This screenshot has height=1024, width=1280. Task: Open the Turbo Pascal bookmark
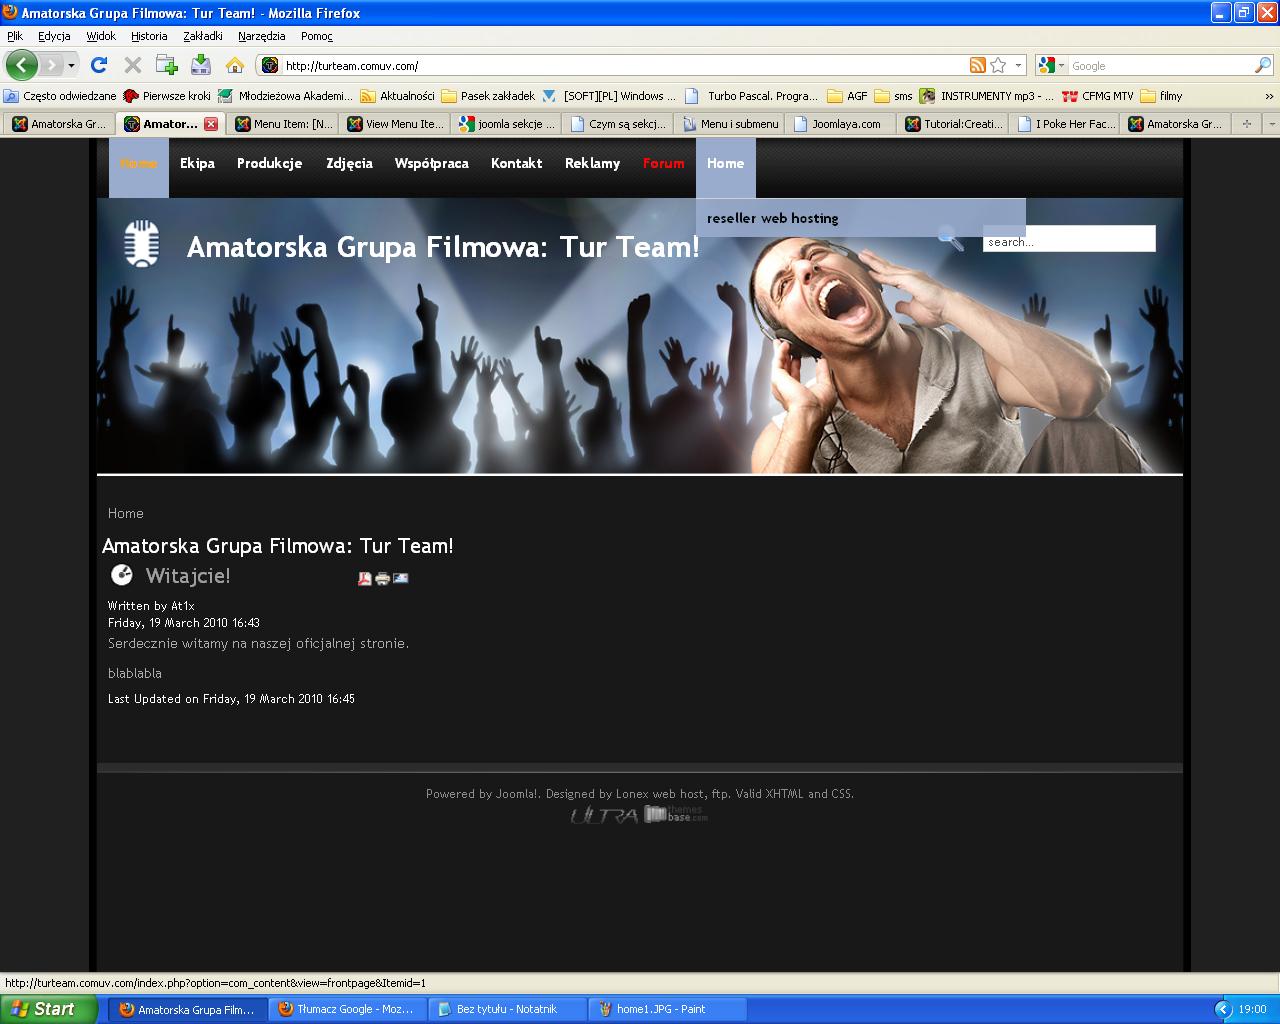pyautogui.click(x=752, y=96)
